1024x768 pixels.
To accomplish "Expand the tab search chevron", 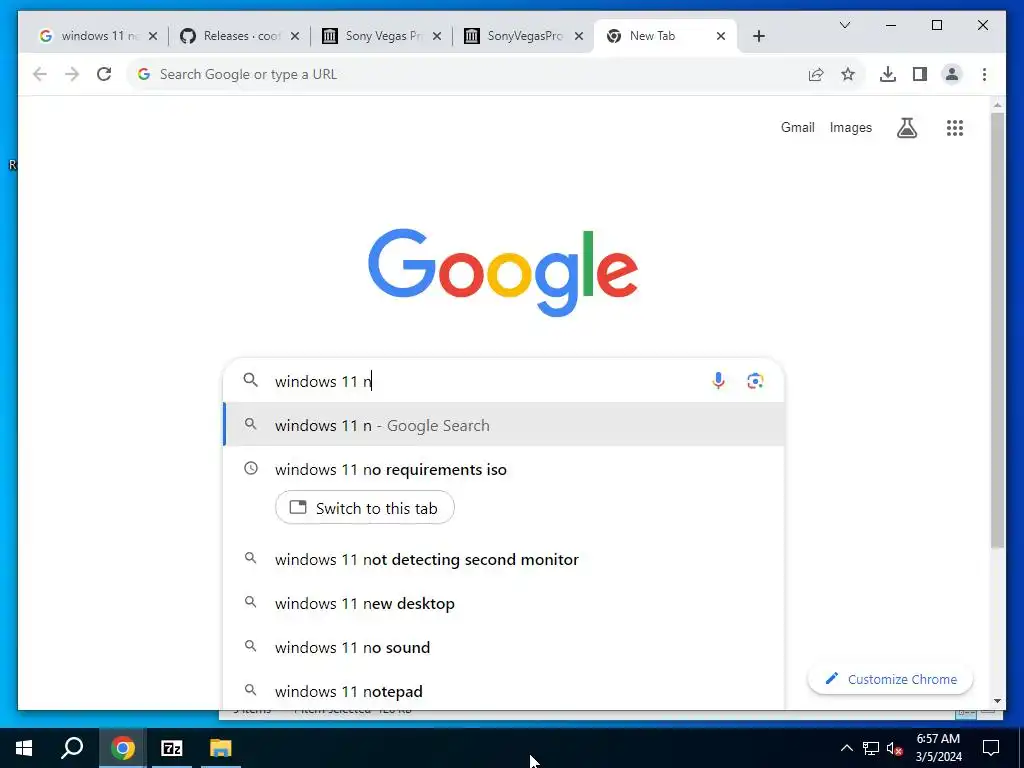I will [x=844, y=25].
